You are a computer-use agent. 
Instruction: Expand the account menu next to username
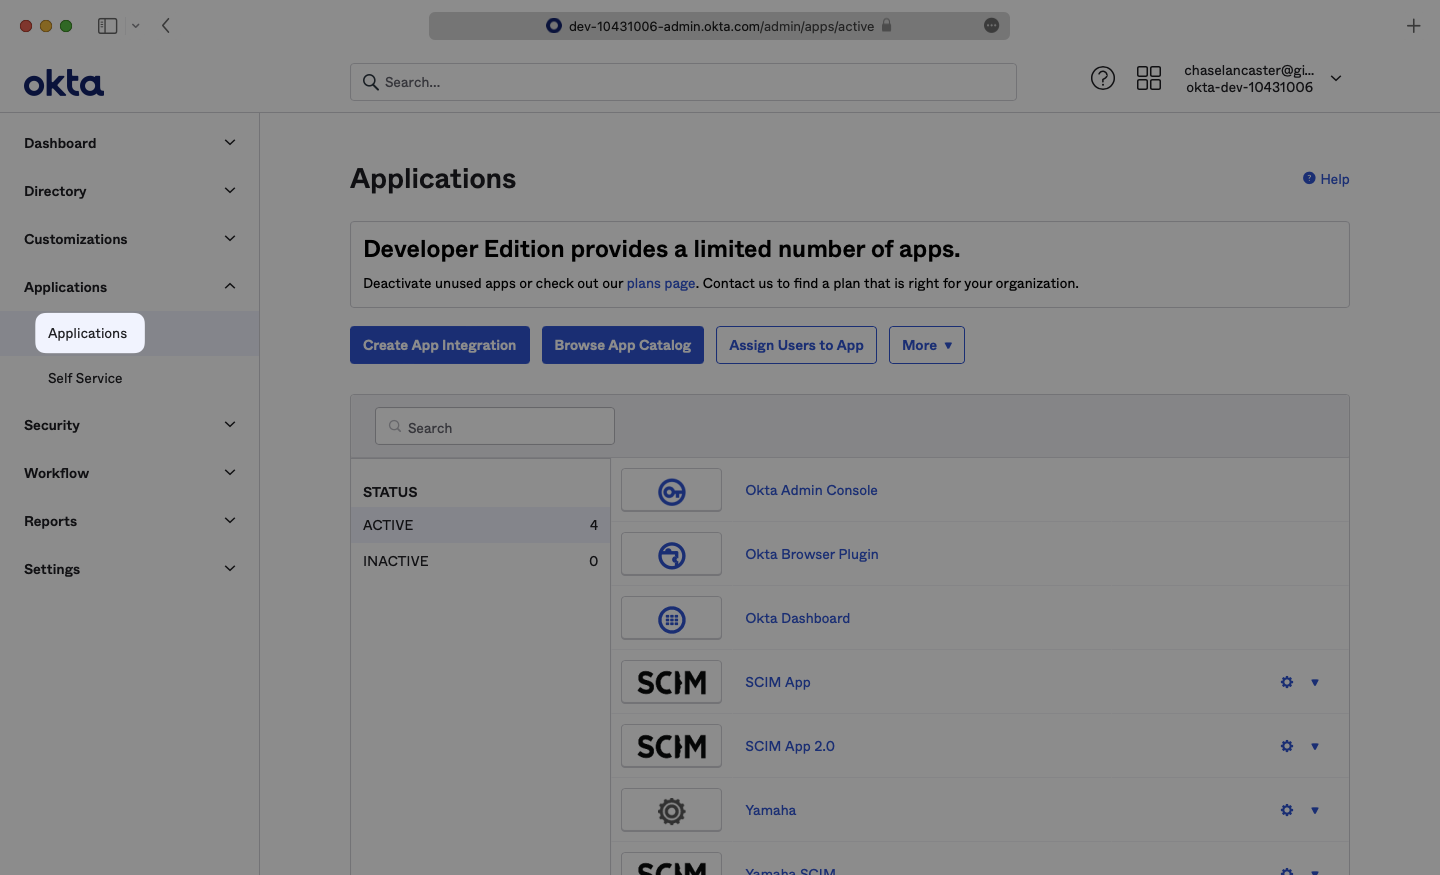[x=1335, y=78]
